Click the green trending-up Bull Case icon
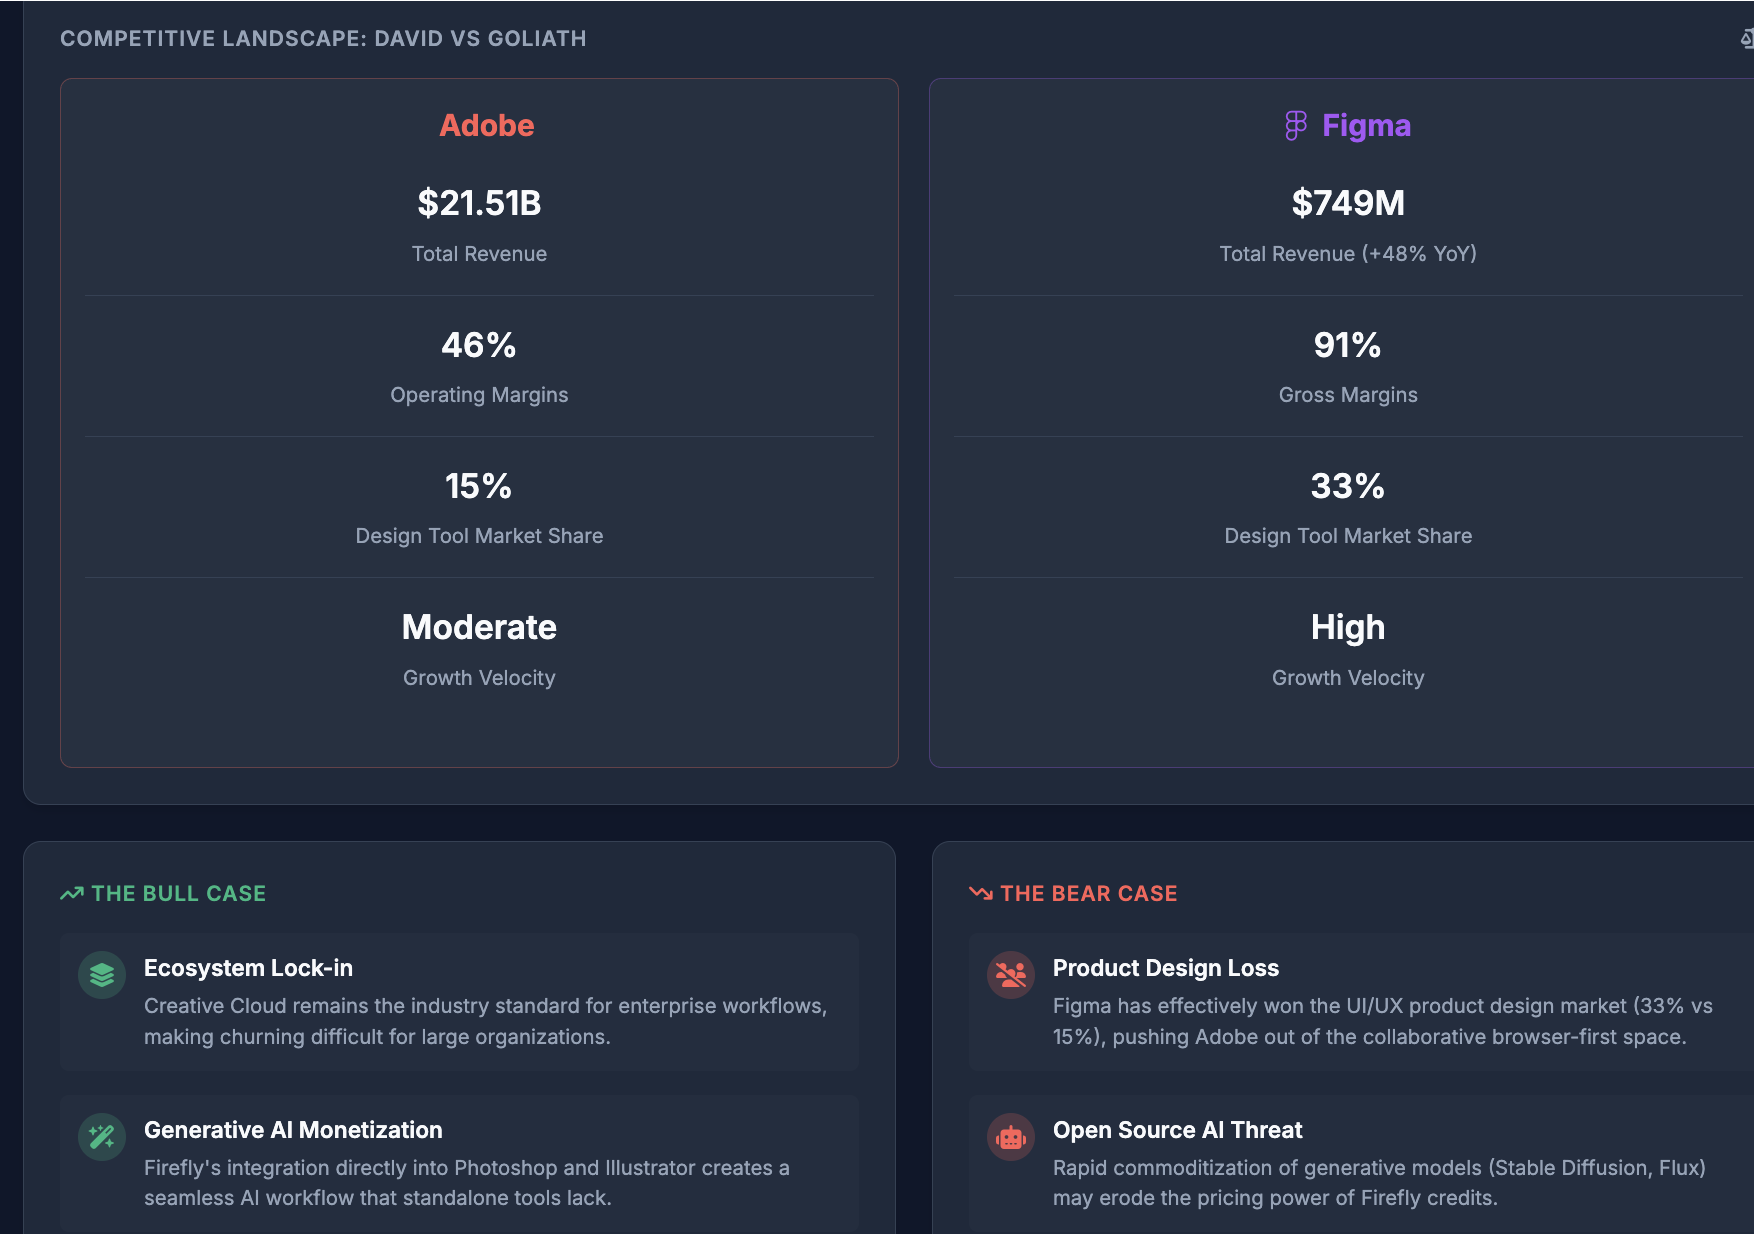Image resolution: width=1754 pixels, height=1234 pixels. 71,893
